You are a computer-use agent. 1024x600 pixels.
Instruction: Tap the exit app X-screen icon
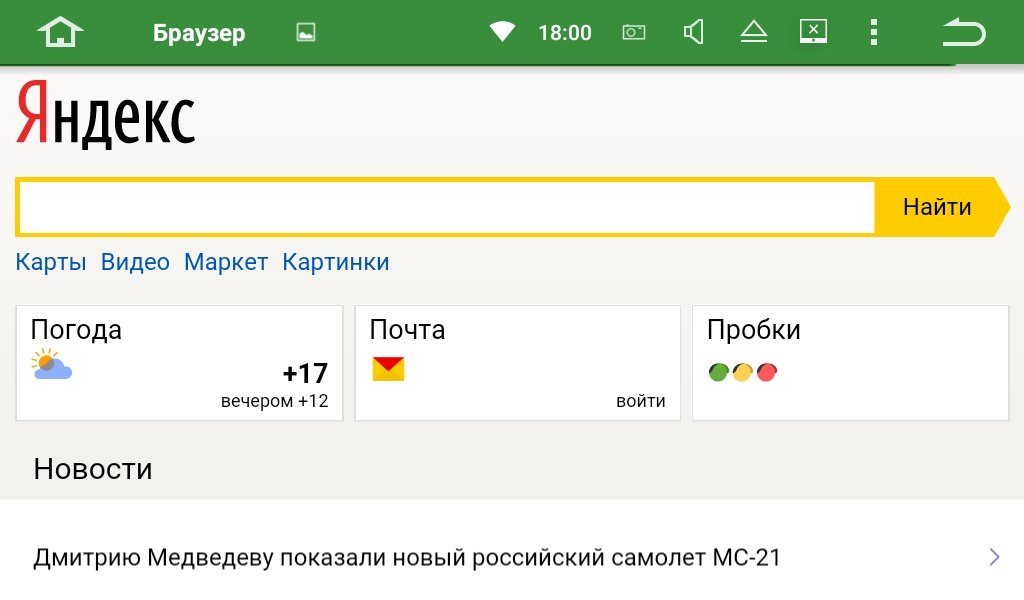coord(813,31)
